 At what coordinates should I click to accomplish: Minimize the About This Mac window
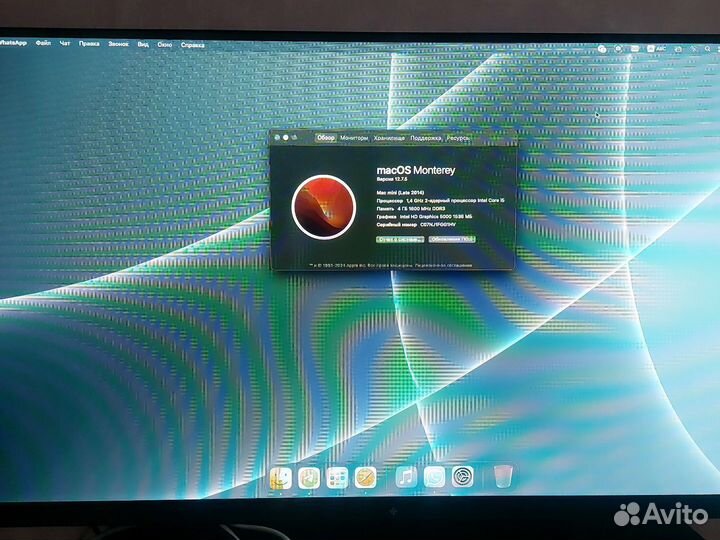click(x=286, y=137)
